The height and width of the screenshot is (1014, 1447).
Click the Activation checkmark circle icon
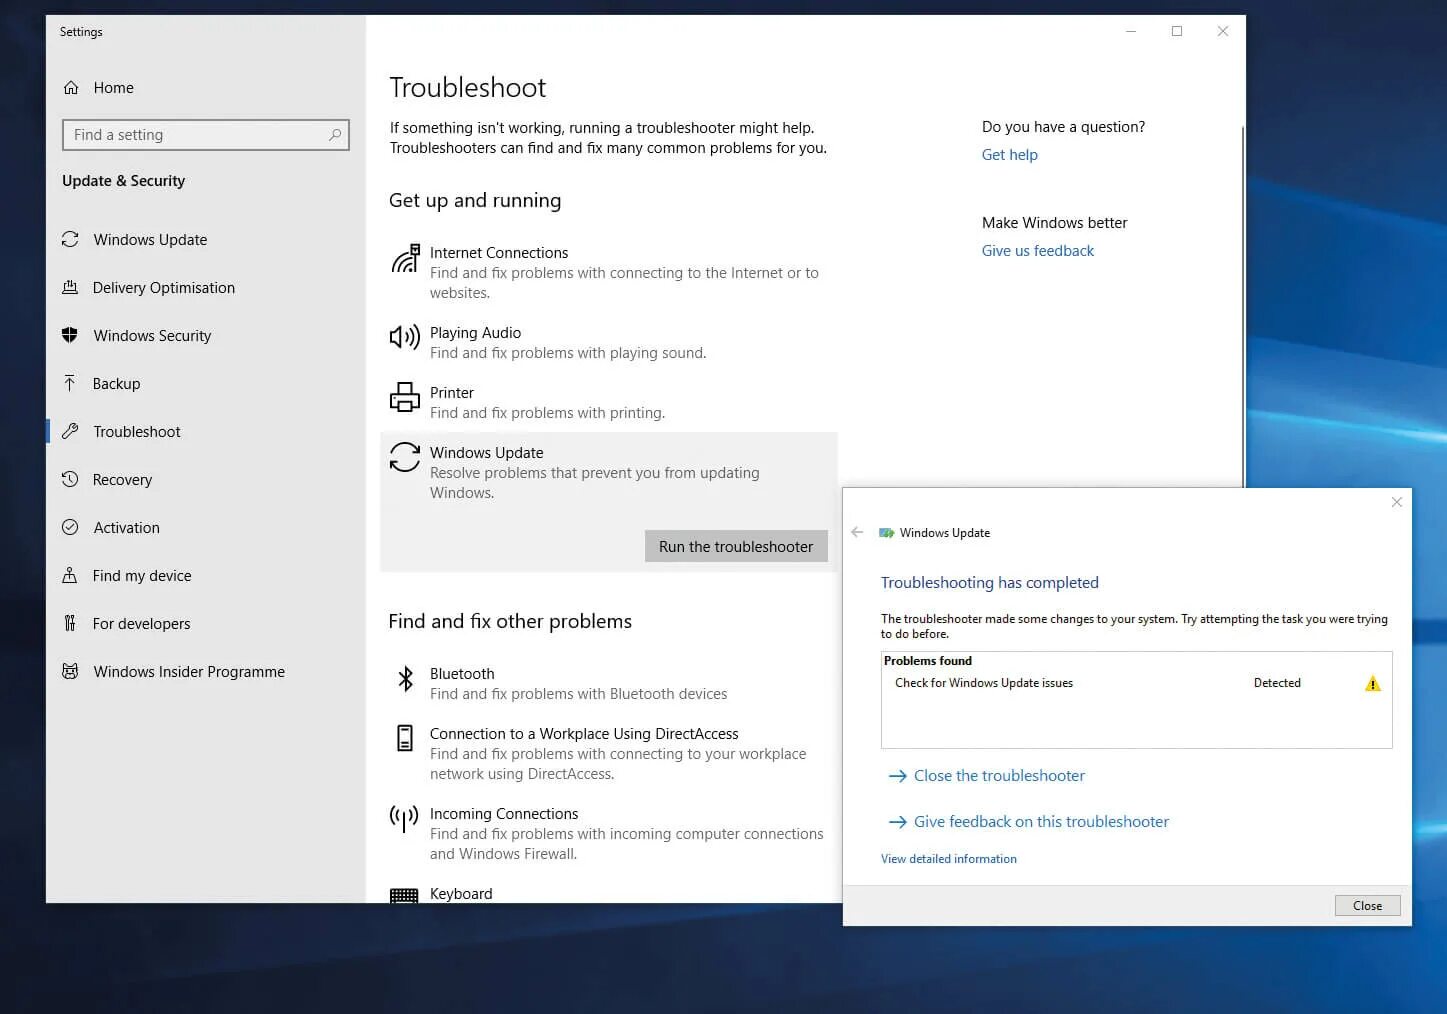point(70,528)
